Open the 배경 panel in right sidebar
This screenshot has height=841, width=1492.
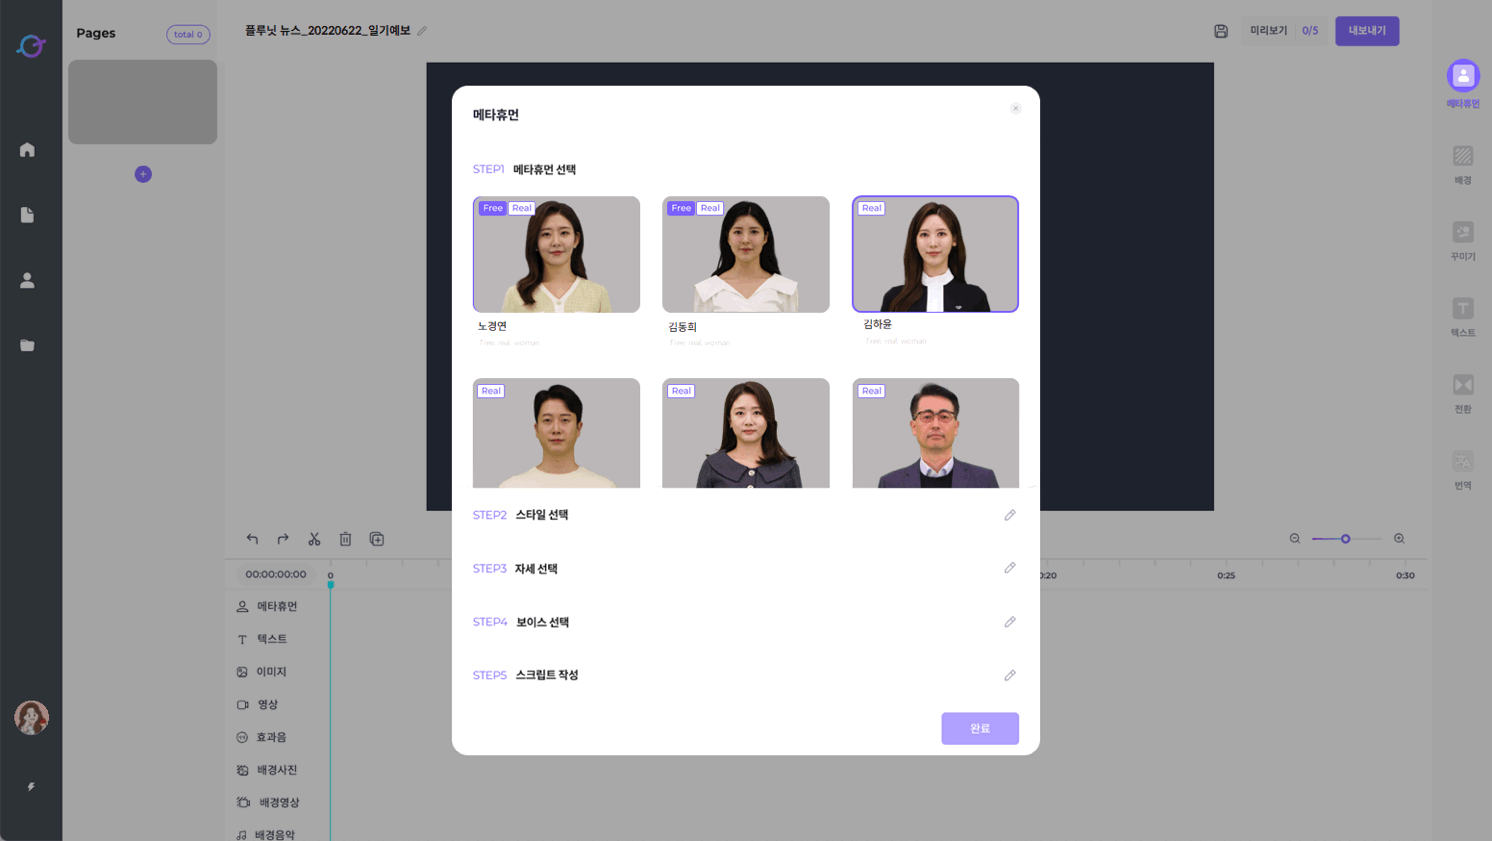(1462, 164)
